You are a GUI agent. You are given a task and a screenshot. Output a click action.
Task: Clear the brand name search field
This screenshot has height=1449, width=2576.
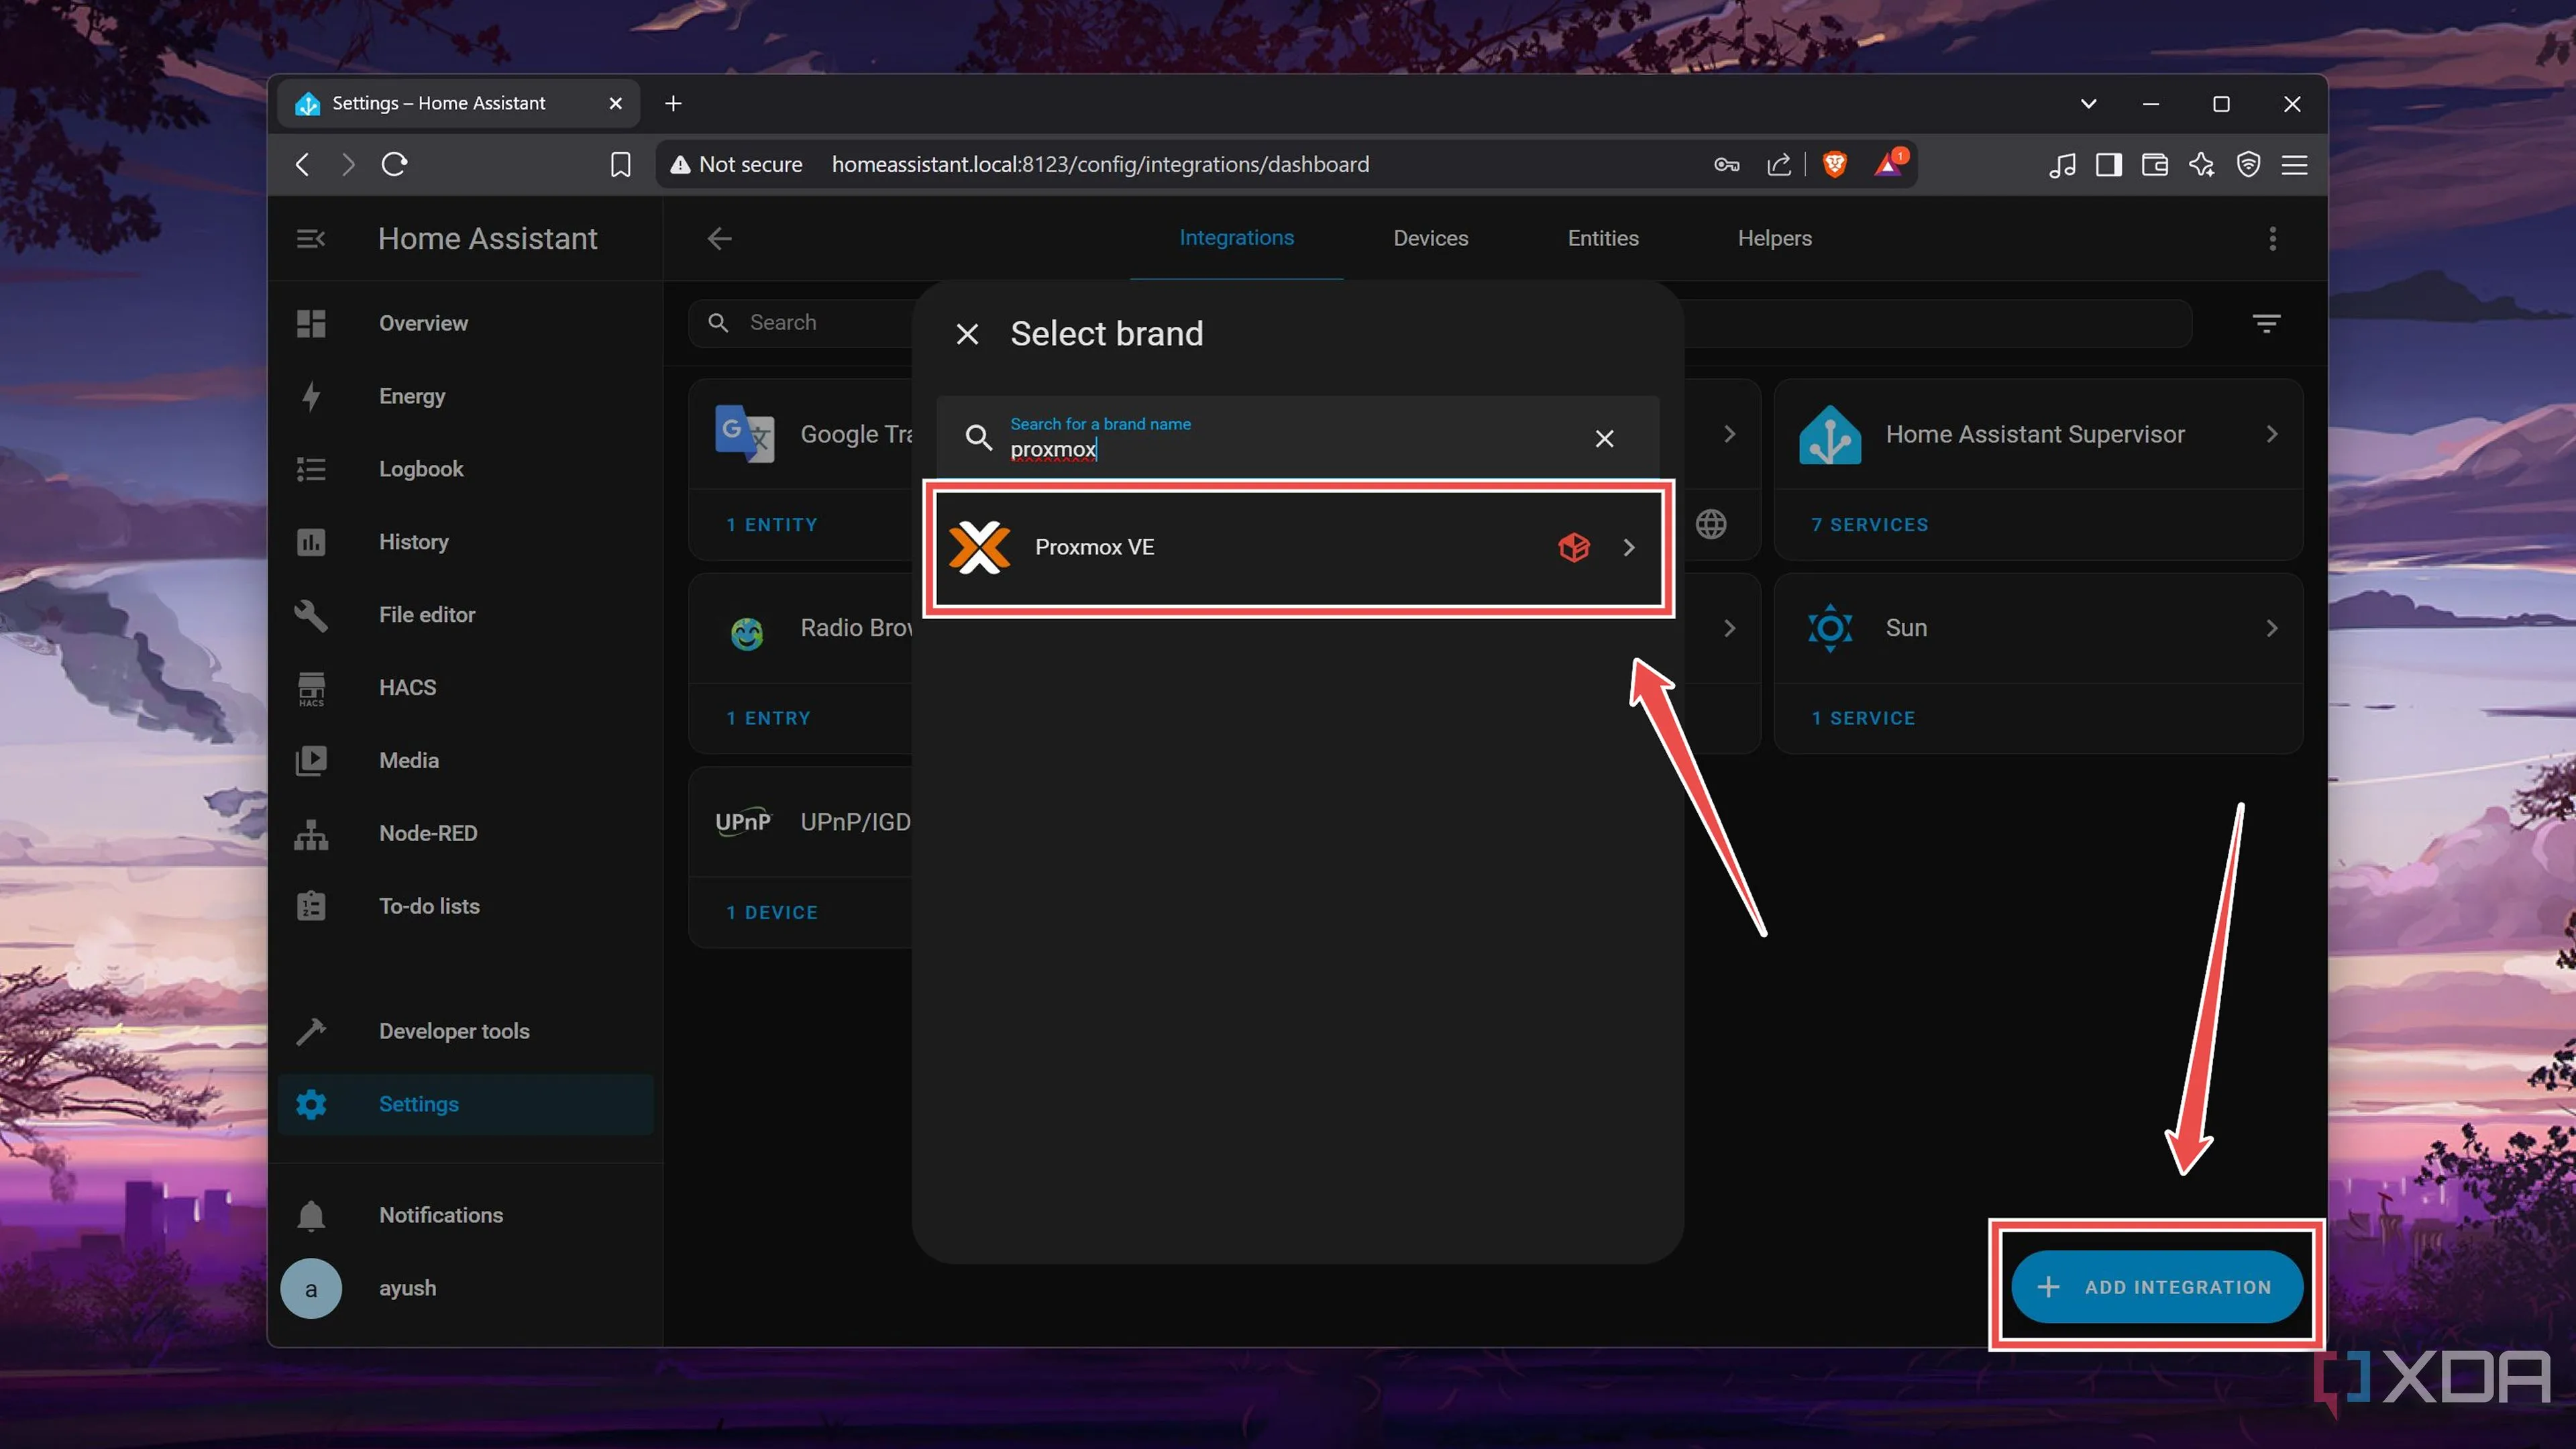pos(1604,438)
